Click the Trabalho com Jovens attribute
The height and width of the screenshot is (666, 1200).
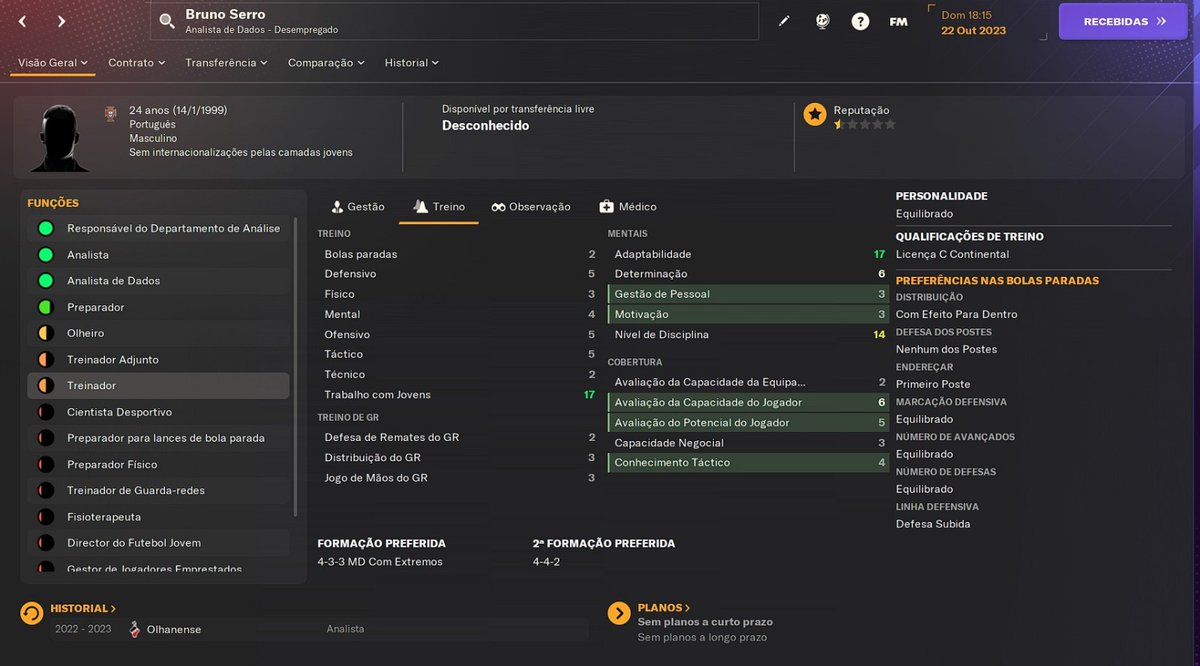point(457,395)
